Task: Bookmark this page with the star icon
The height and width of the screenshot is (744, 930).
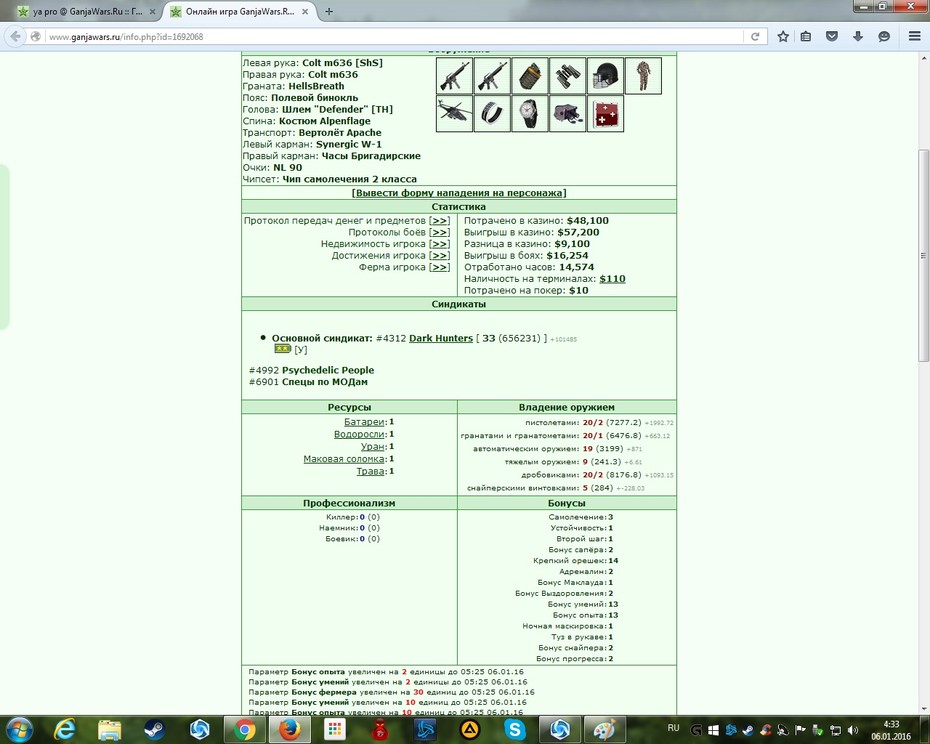Action: (783, 36)
